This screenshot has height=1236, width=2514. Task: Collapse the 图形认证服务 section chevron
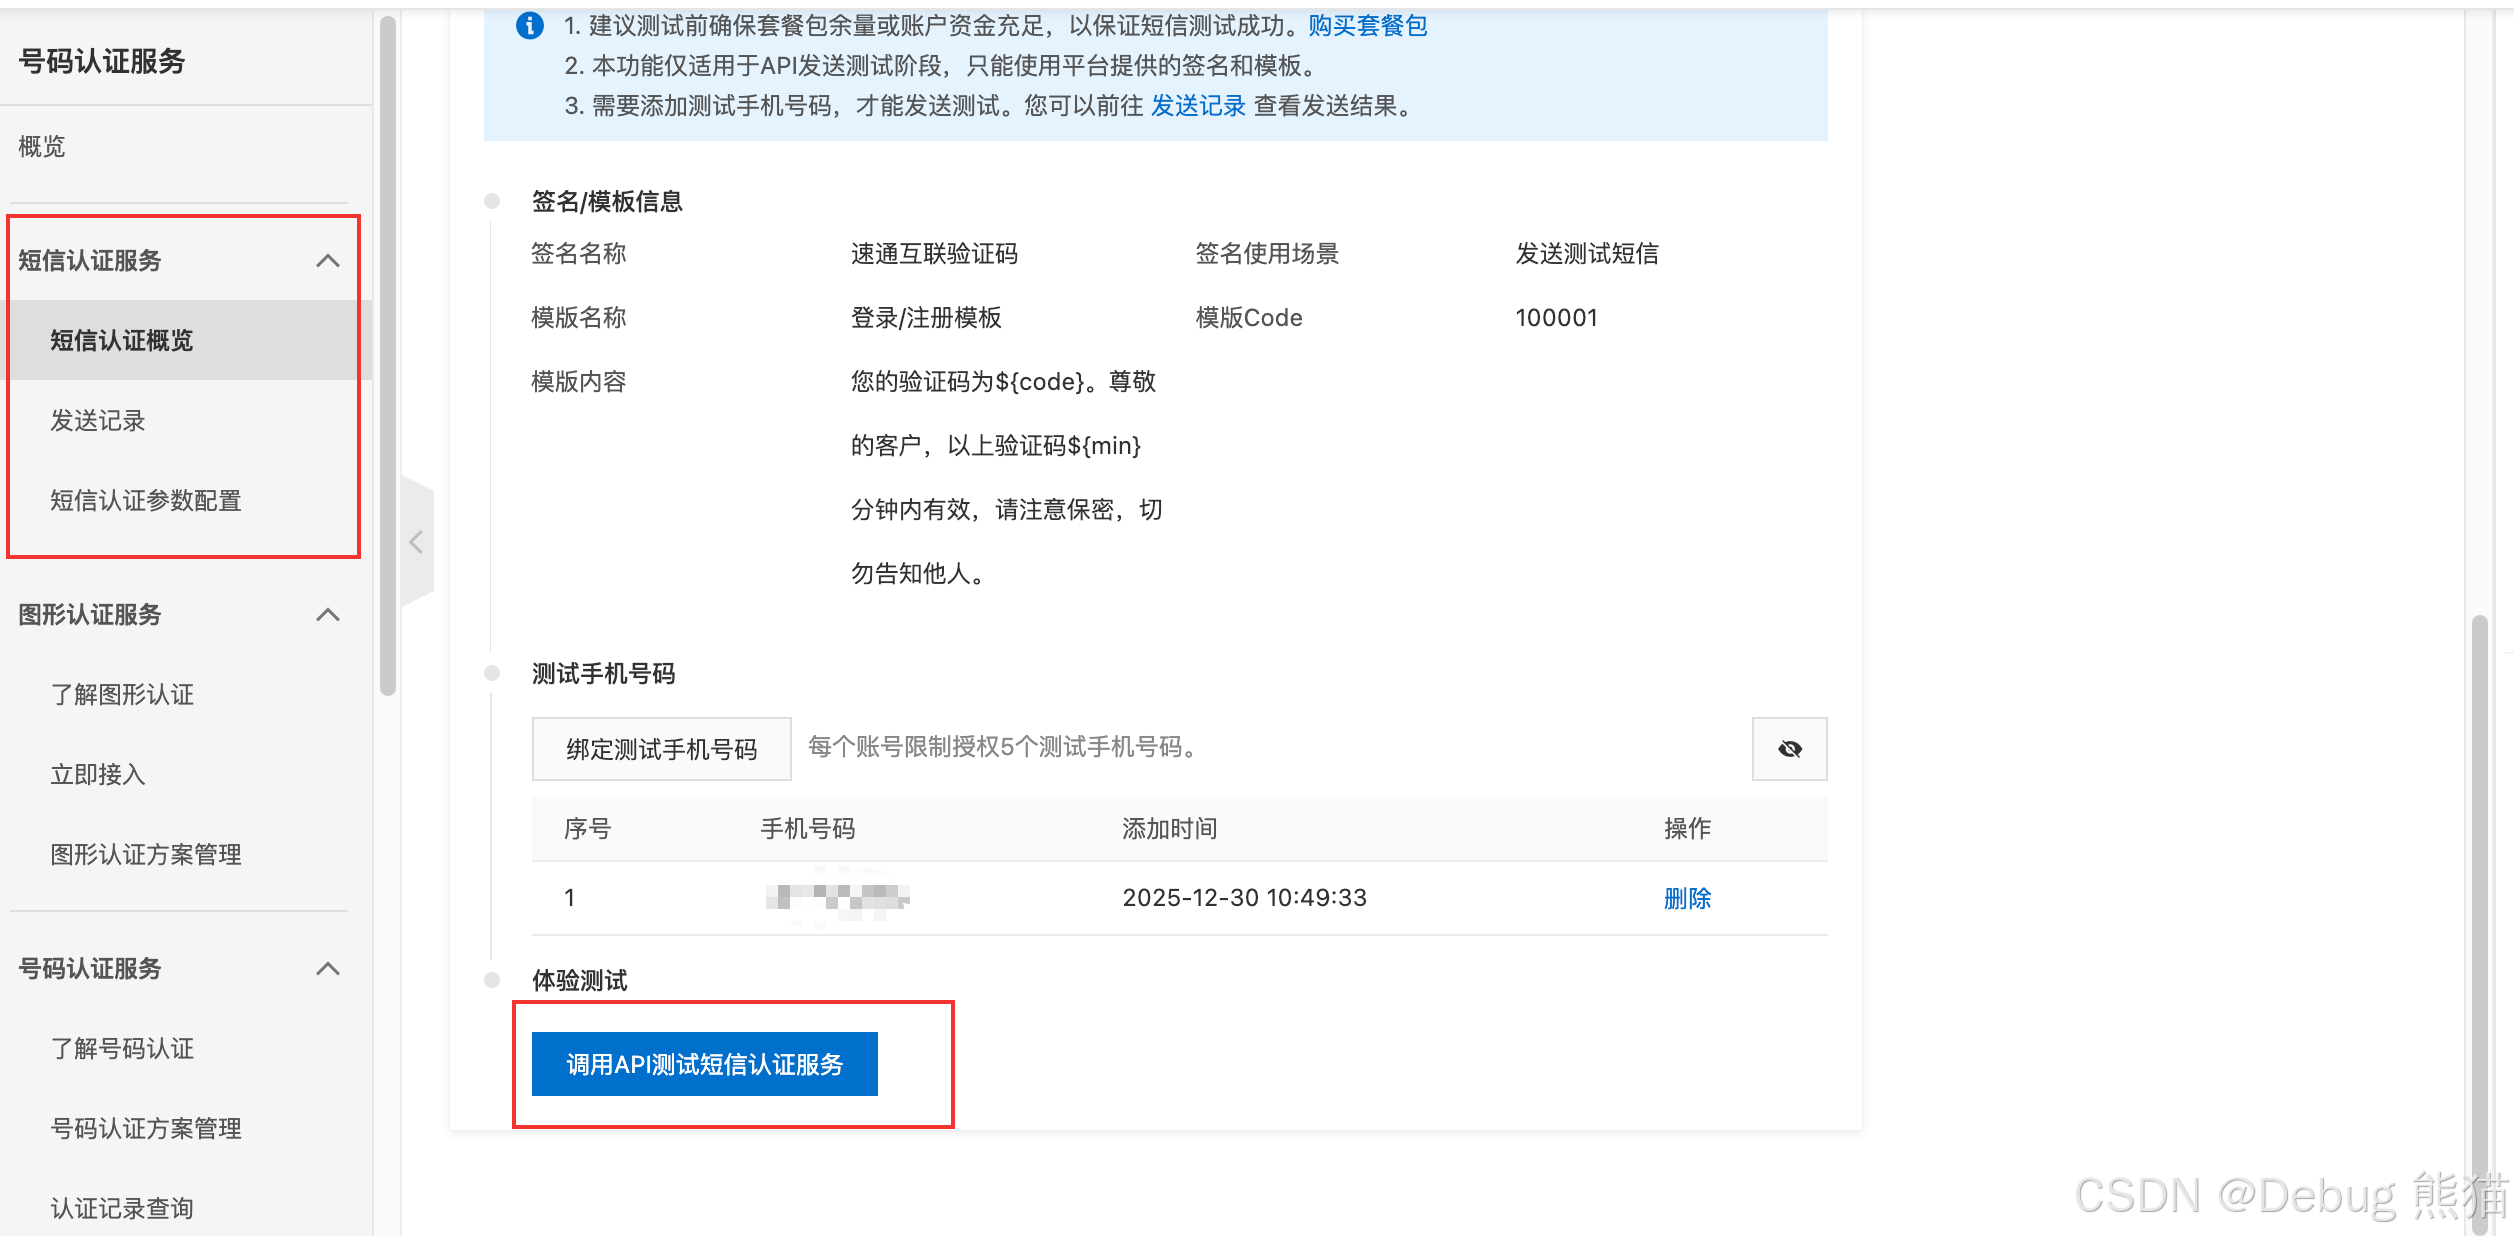point(327,614)
